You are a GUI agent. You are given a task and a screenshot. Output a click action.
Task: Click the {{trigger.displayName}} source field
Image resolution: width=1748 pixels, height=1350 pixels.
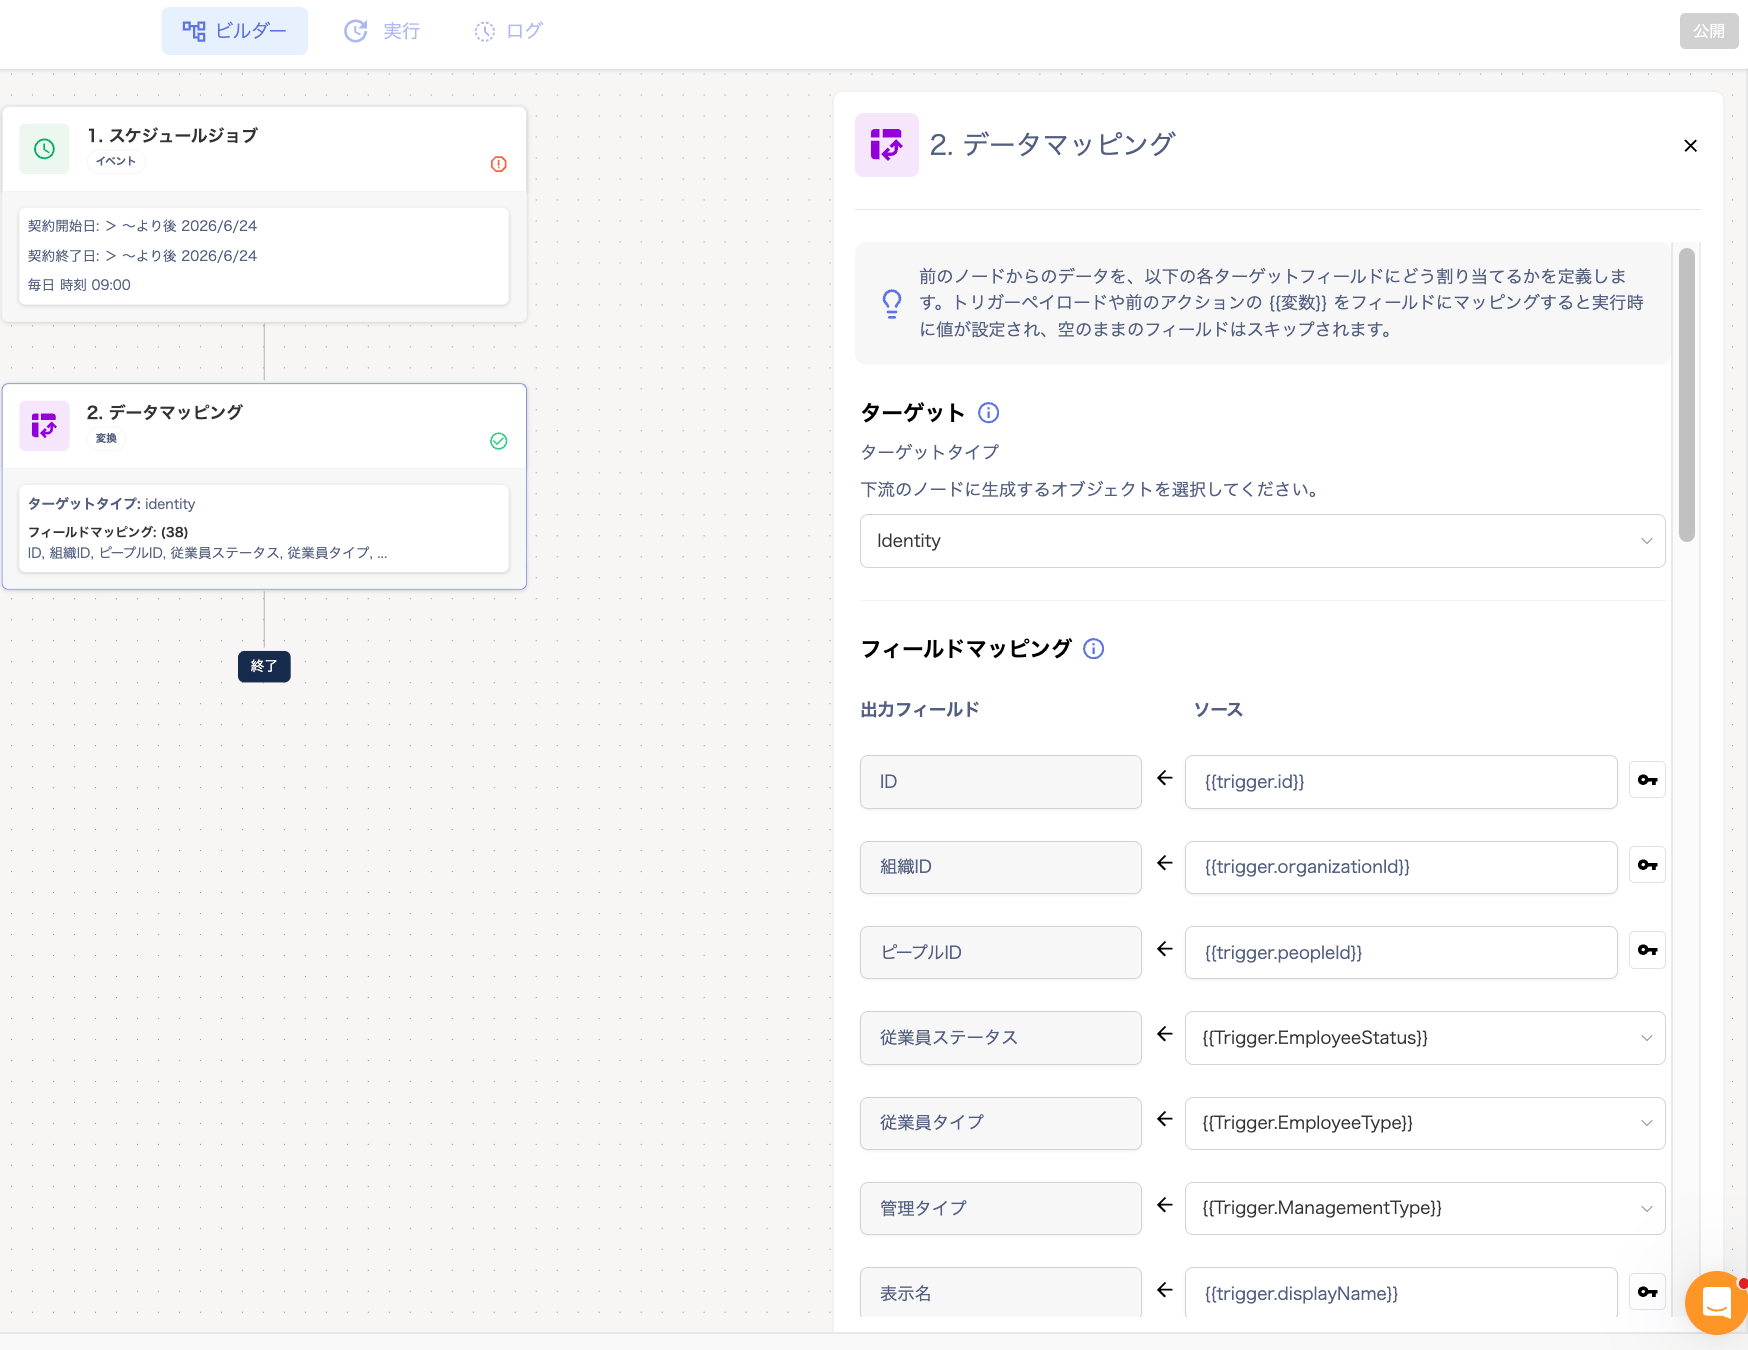pos(1400,1293)
